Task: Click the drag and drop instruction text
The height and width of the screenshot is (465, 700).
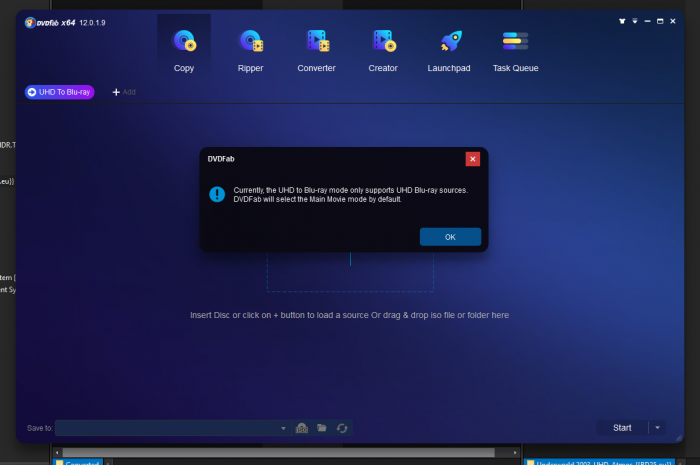Action: [350, 315]
